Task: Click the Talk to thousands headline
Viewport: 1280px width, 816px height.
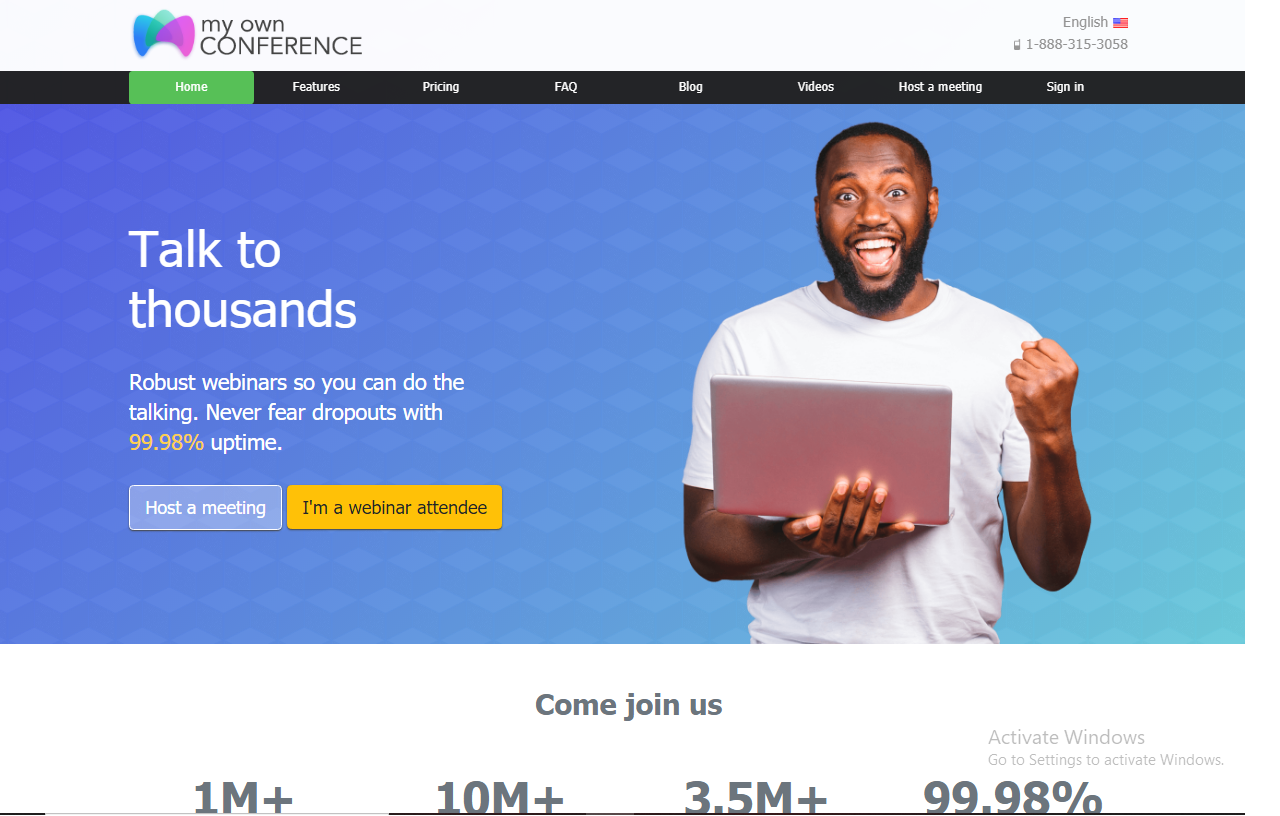Action: coord(243,279)
